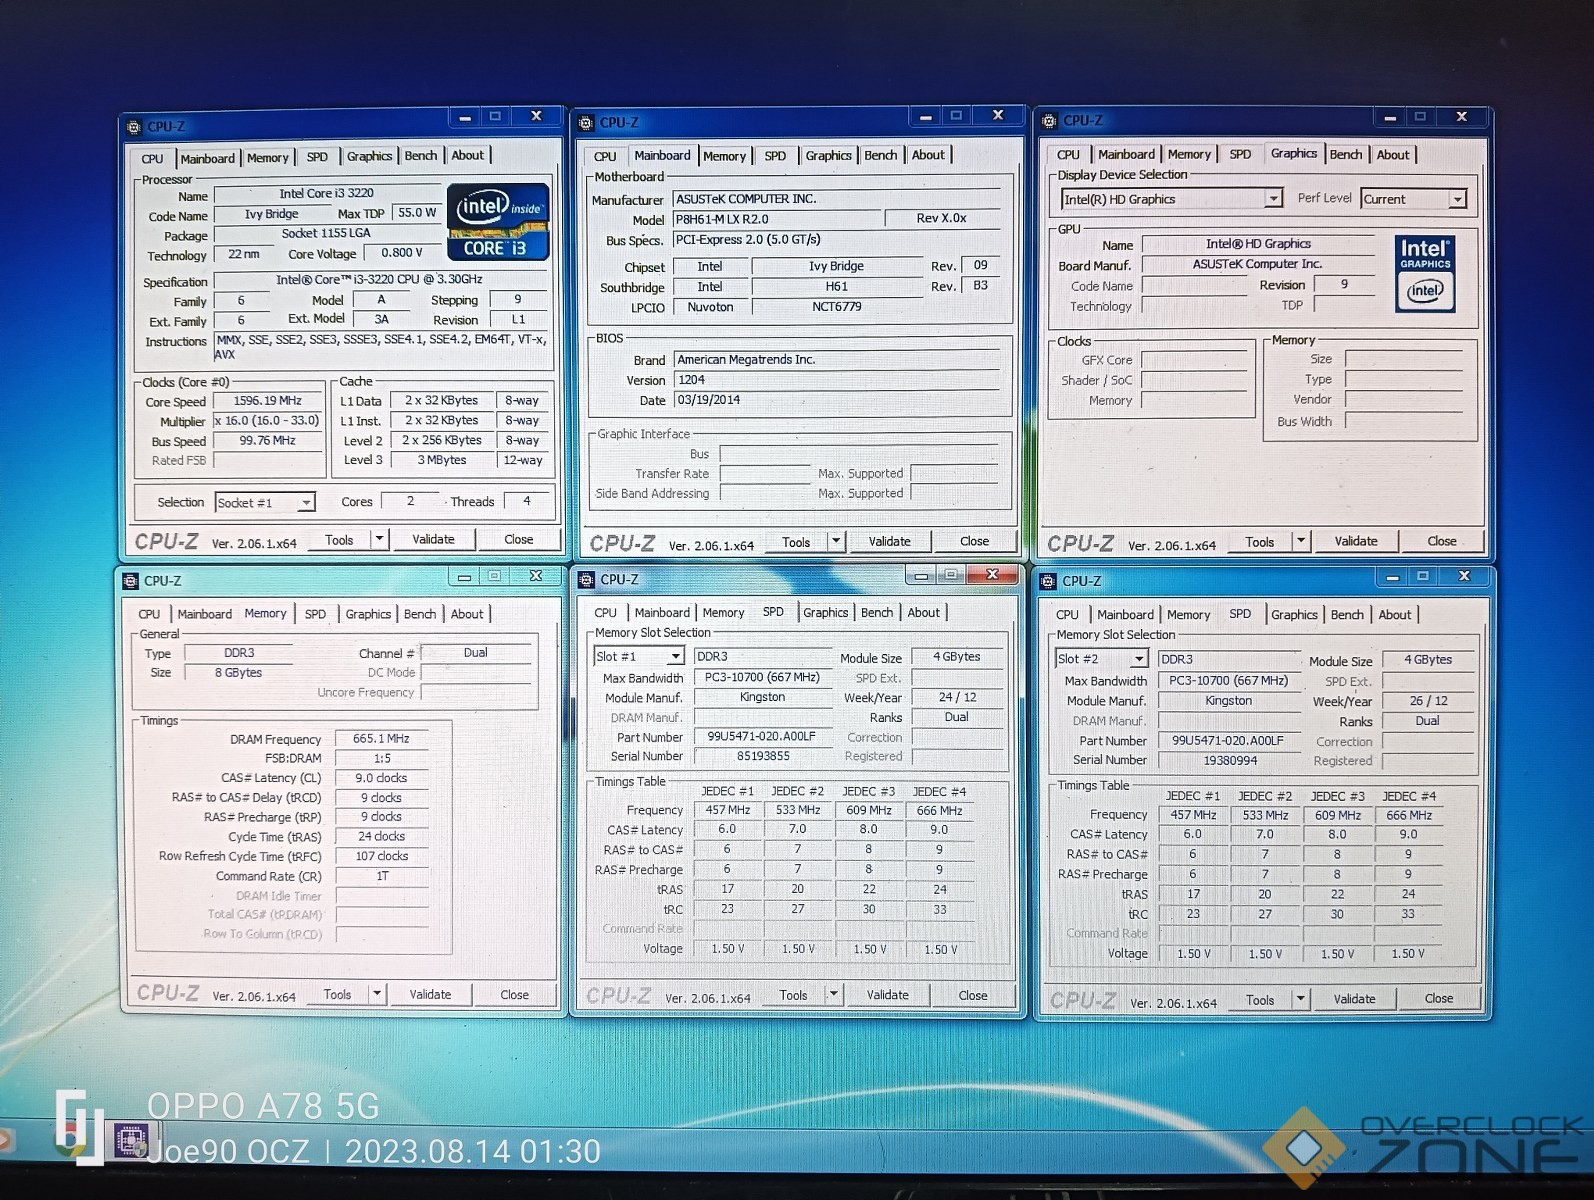
Task: Expand the Display Device Selection combo box
Action: tap(1273, 199)
